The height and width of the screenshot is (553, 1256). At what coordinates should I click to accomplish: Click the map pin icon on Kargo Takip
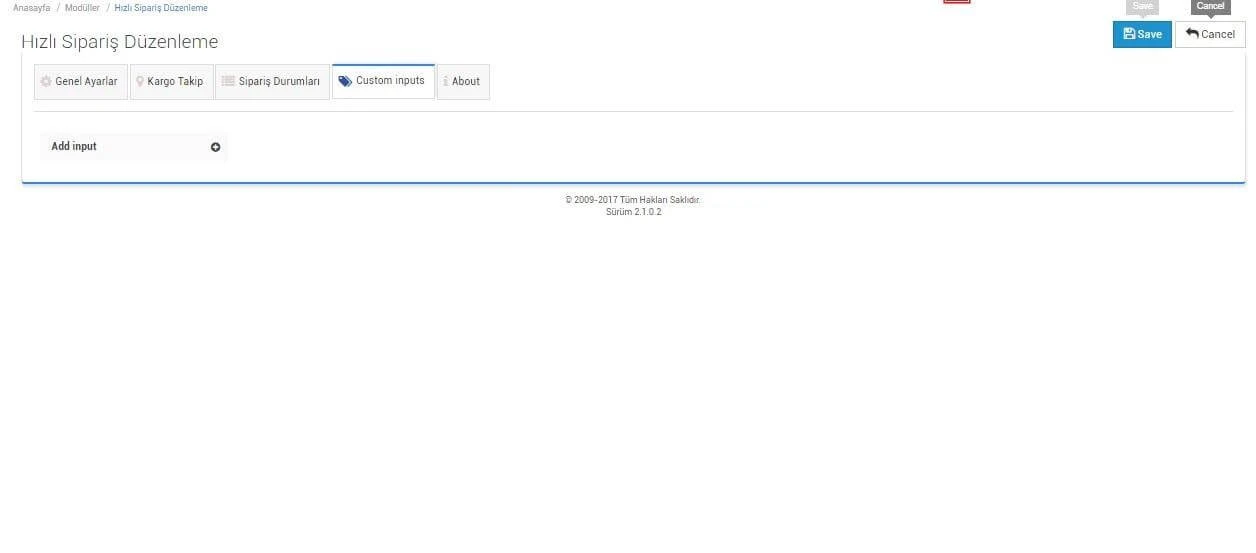point(140,82)
